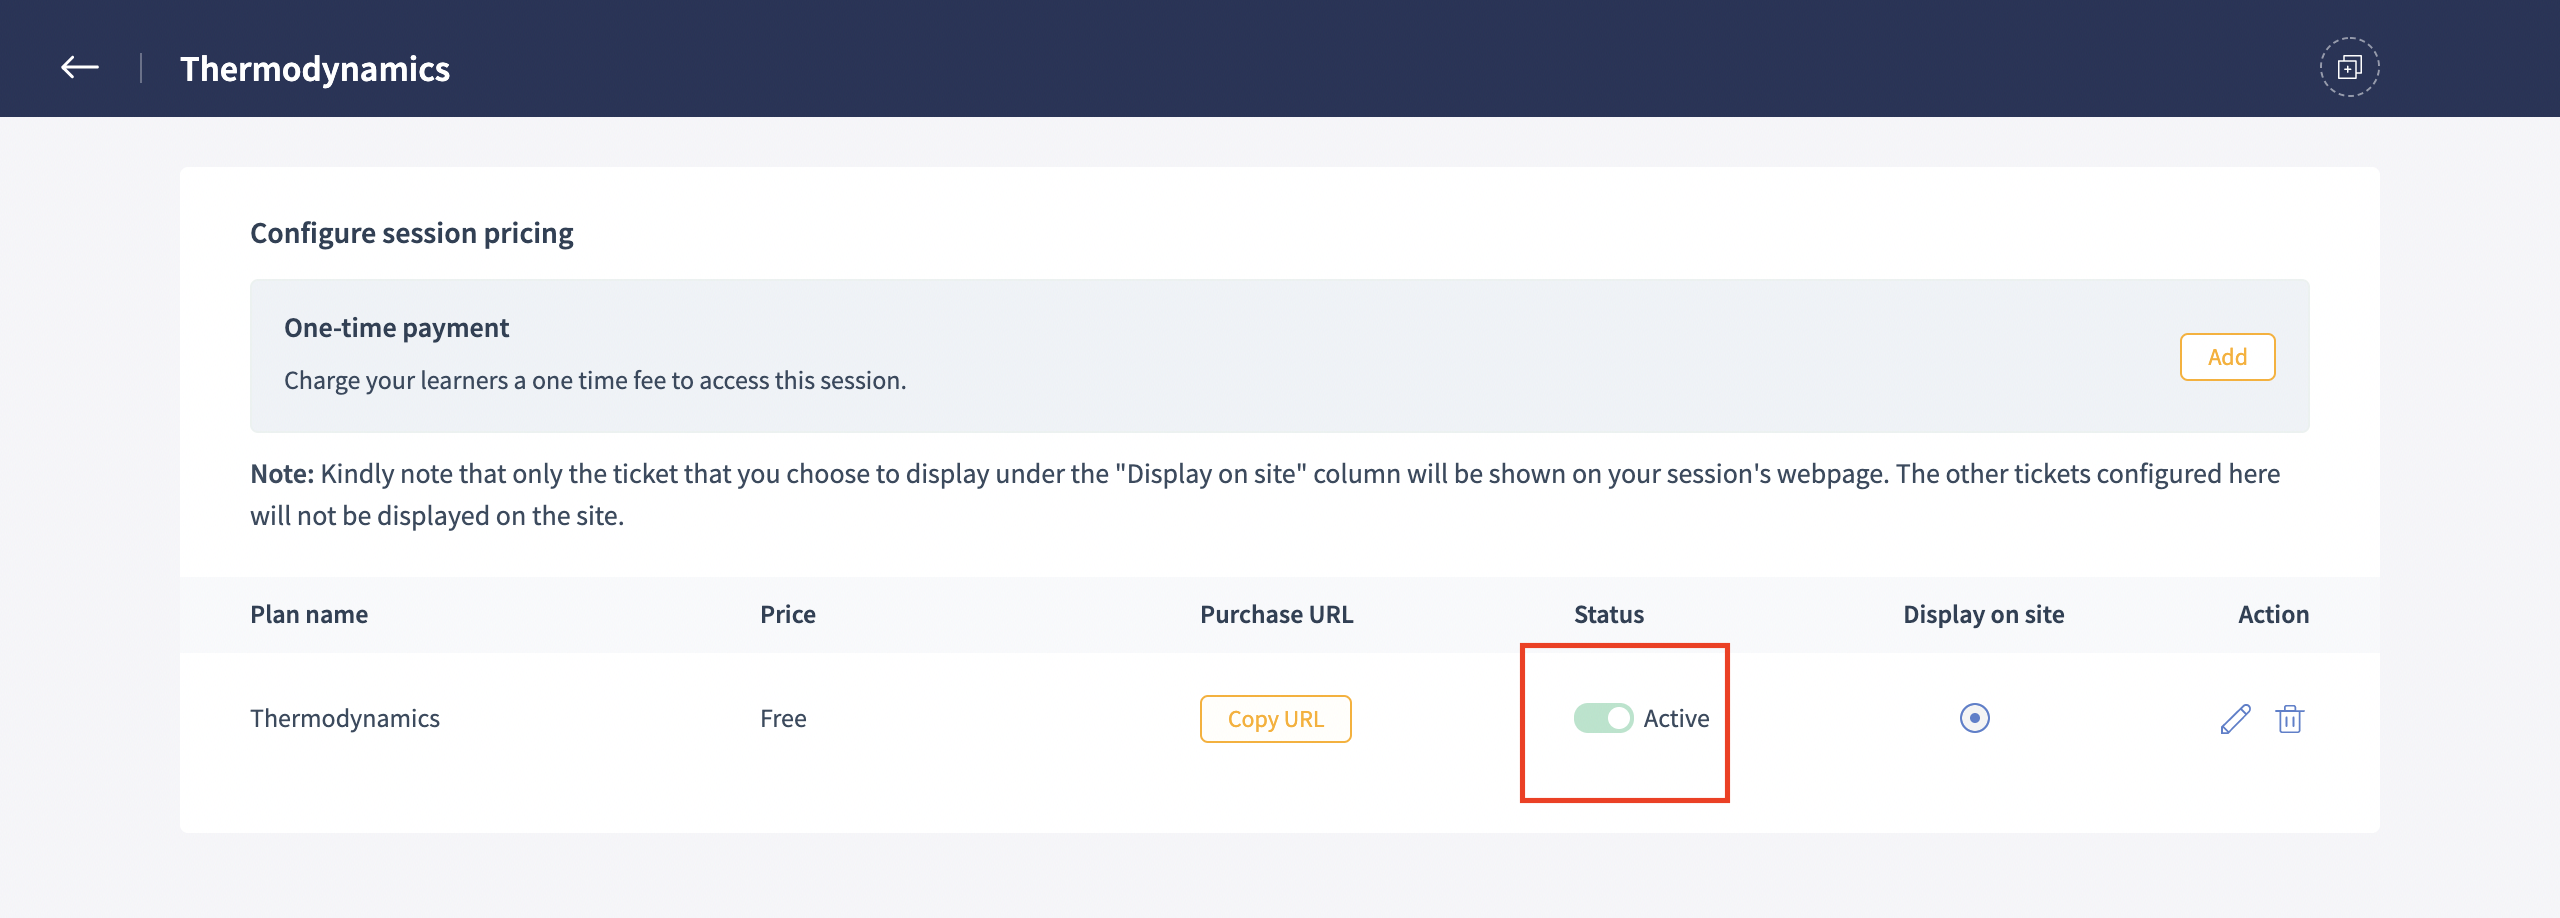Toggle the Active status switch off
This screenshot has height=918, width=2560.
tap(1603, 718)
